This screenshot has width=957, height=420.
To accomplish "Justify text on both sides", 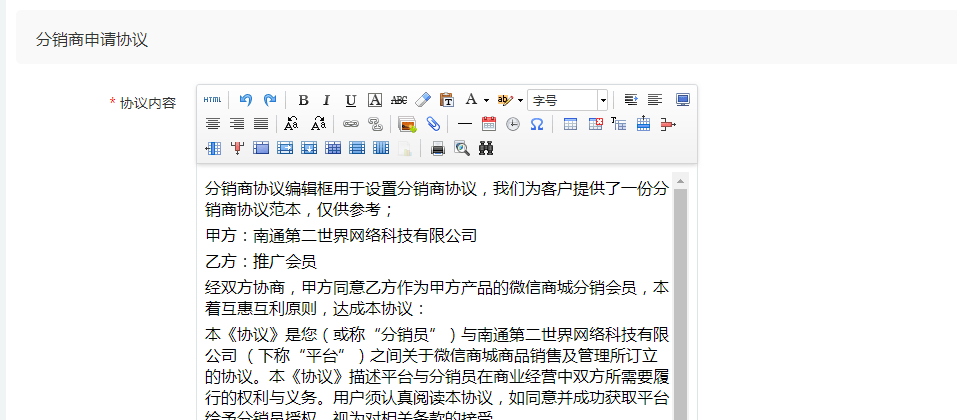I will 261,125.
